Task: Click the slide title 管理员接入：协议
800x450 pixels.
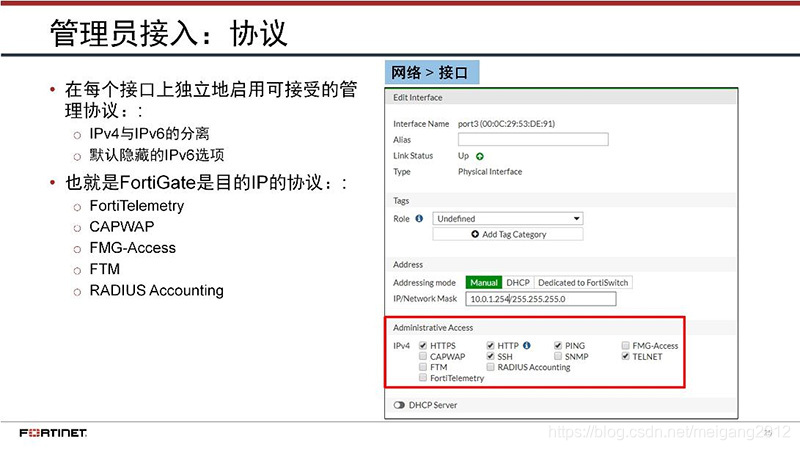Action: 168,33
